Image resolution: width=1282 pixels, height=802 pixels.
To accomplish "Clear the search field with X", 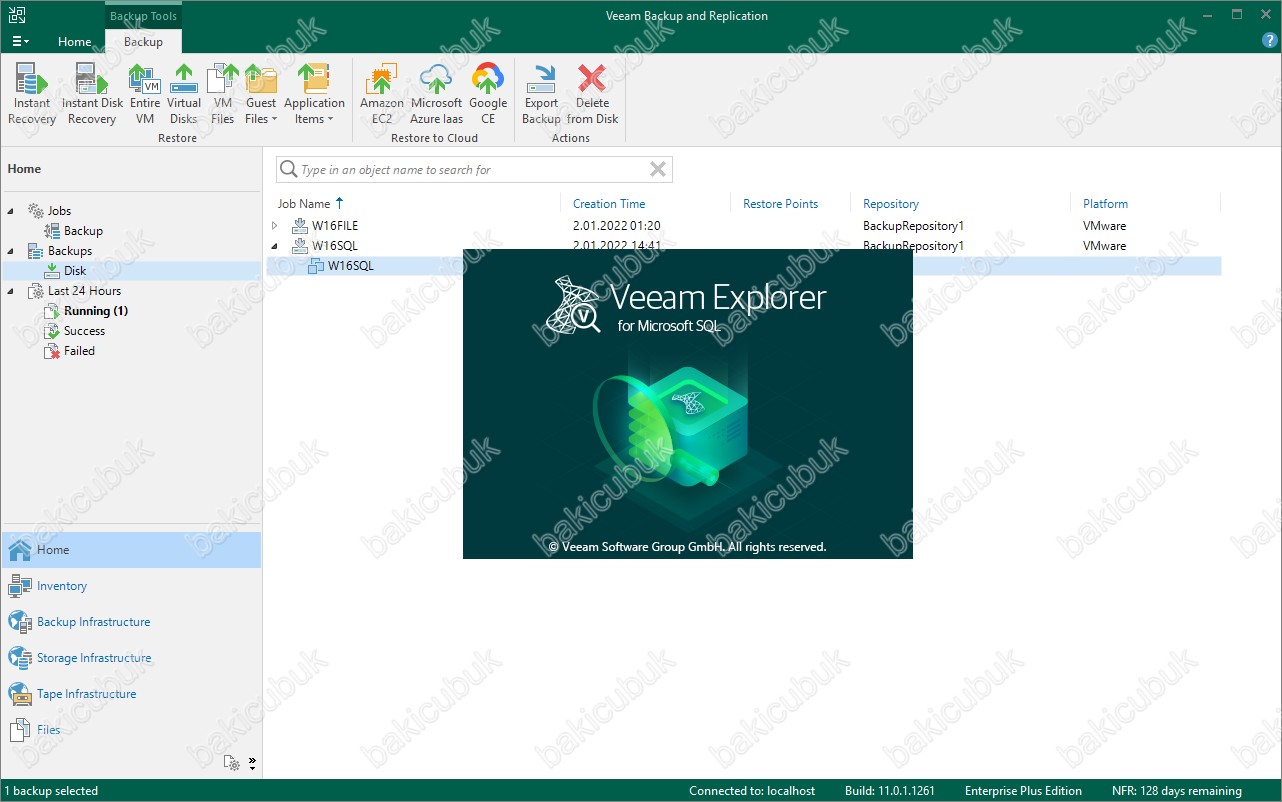I will [658, 170].
